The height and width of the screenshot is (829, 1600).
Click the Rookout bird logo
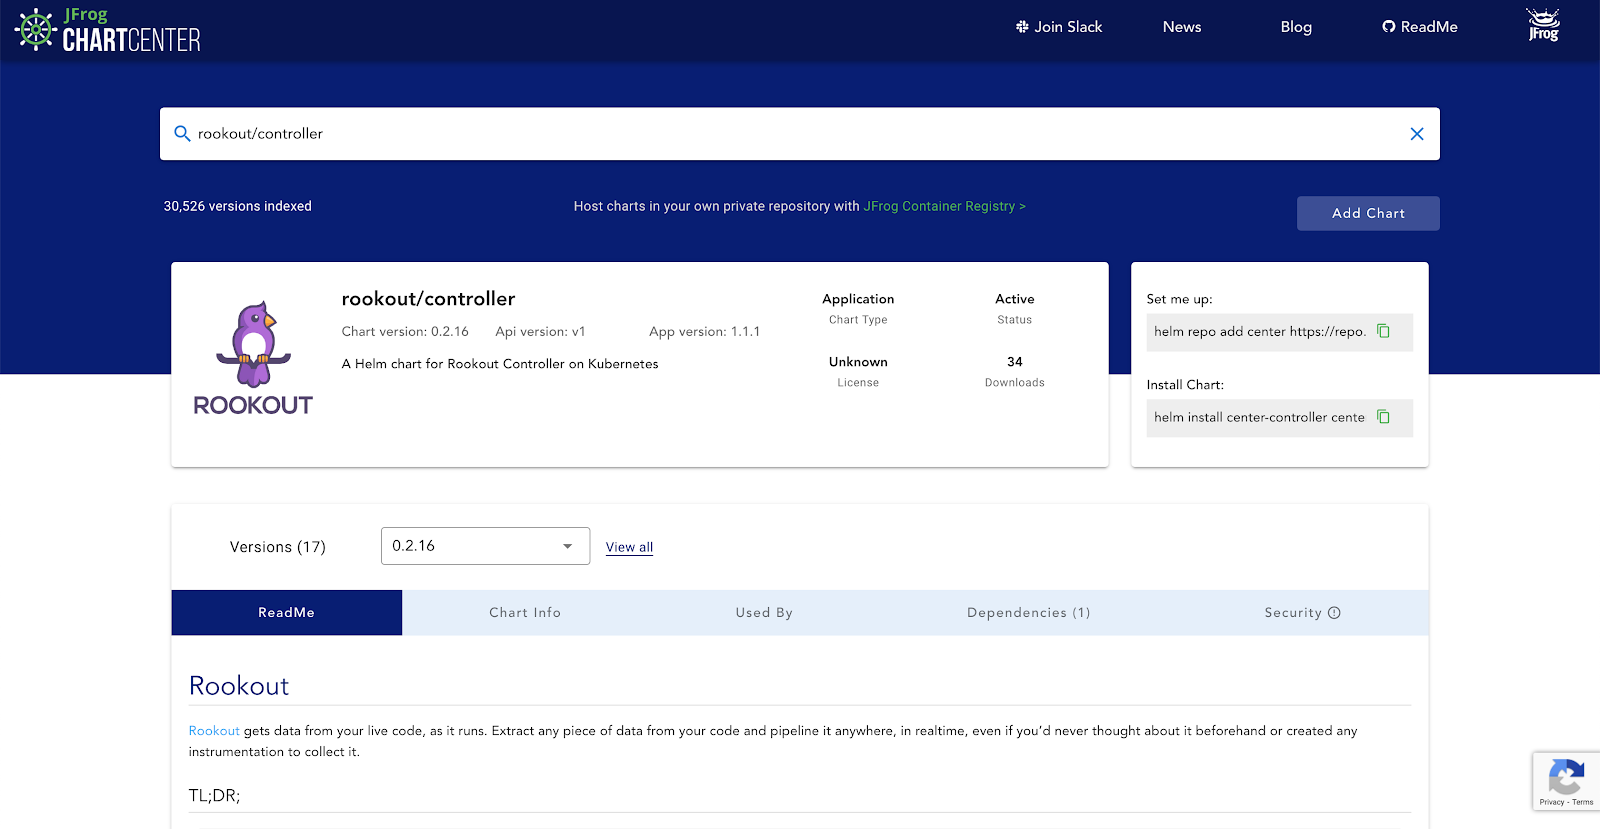pos(253,358)
